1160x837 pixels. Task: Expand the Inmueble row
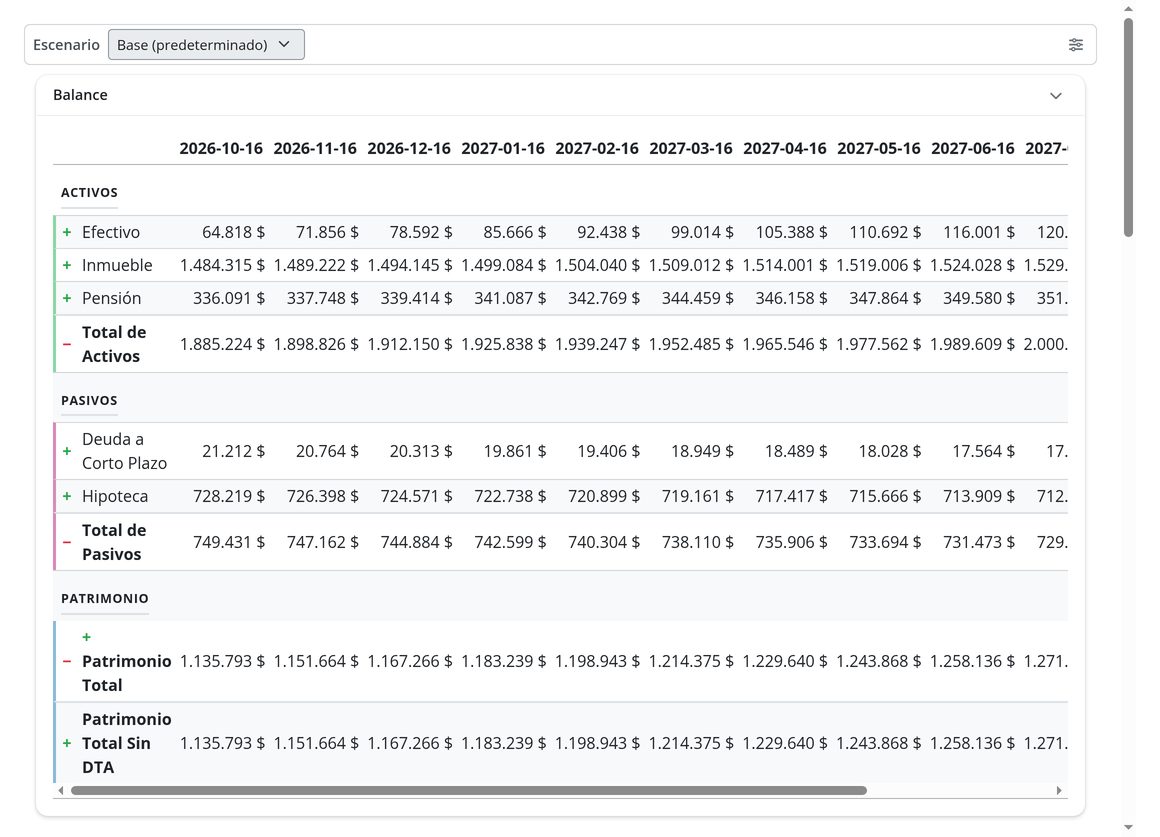click(67, 265)
